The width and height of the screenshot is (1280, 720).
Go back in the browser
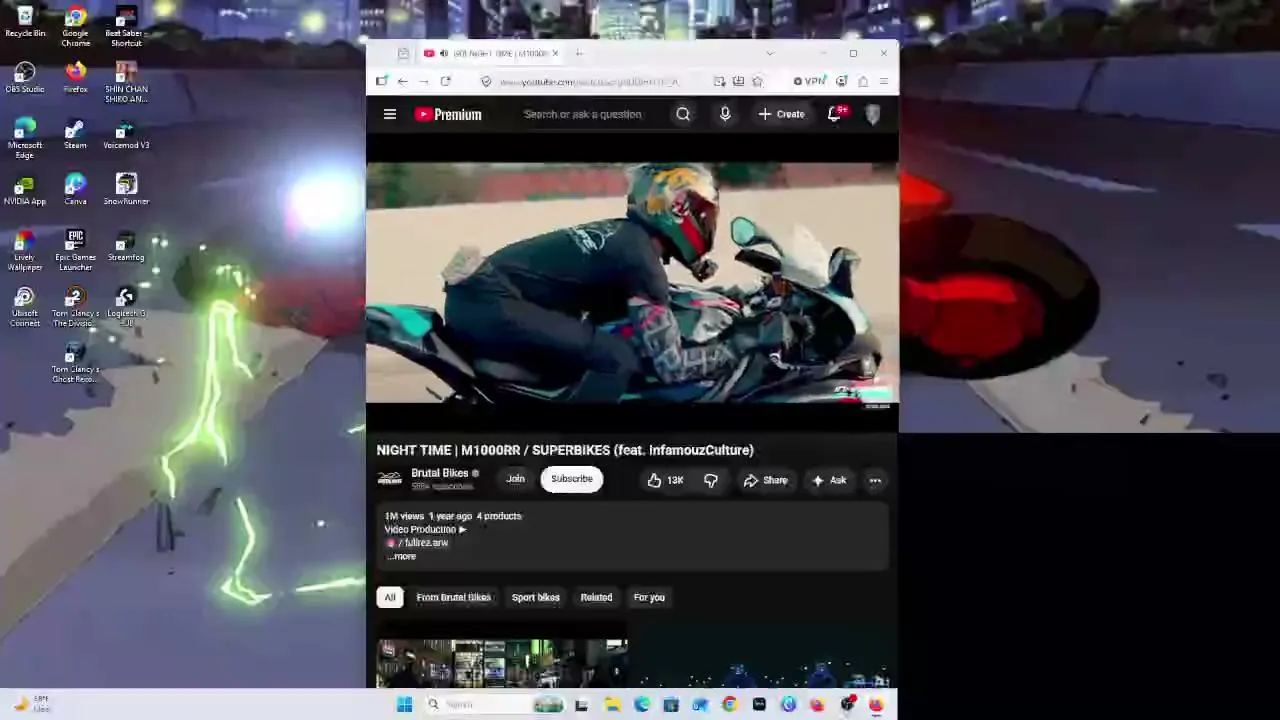coord(402,81)
